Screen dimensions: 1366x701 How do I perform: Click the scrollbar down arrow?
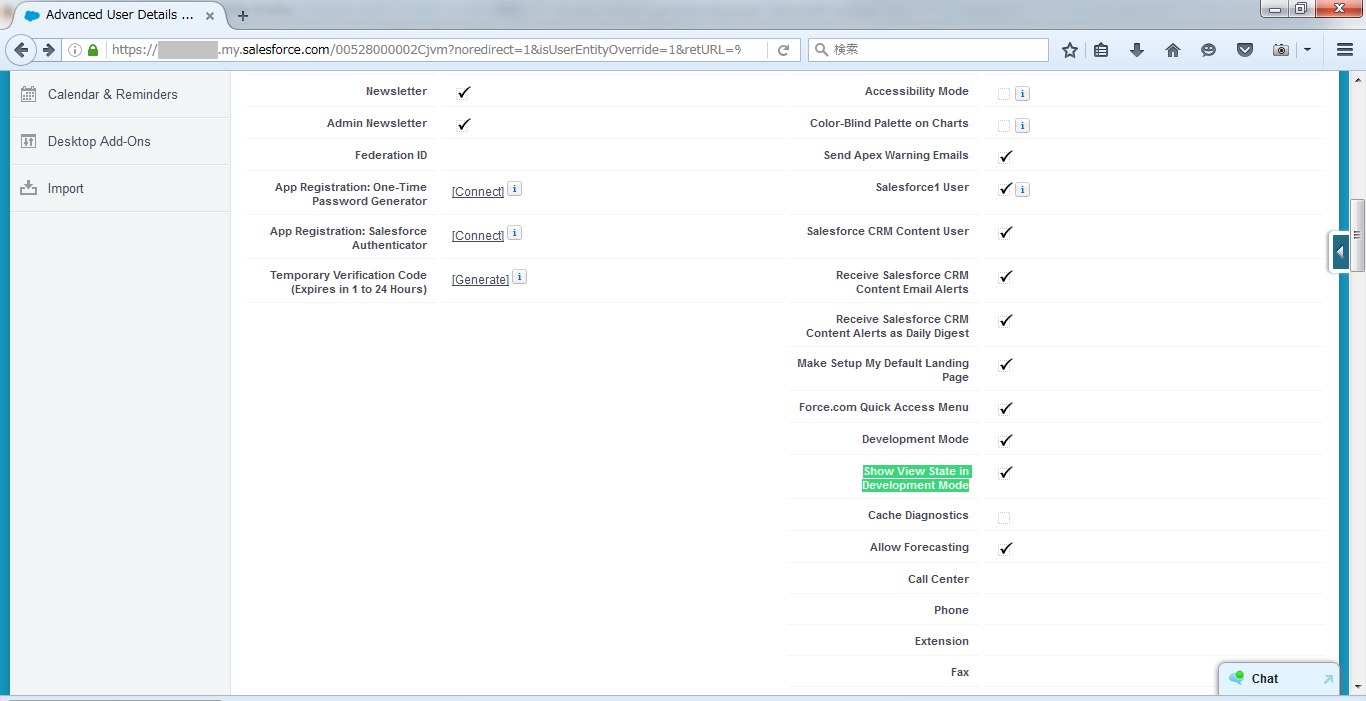point(1357,687)
